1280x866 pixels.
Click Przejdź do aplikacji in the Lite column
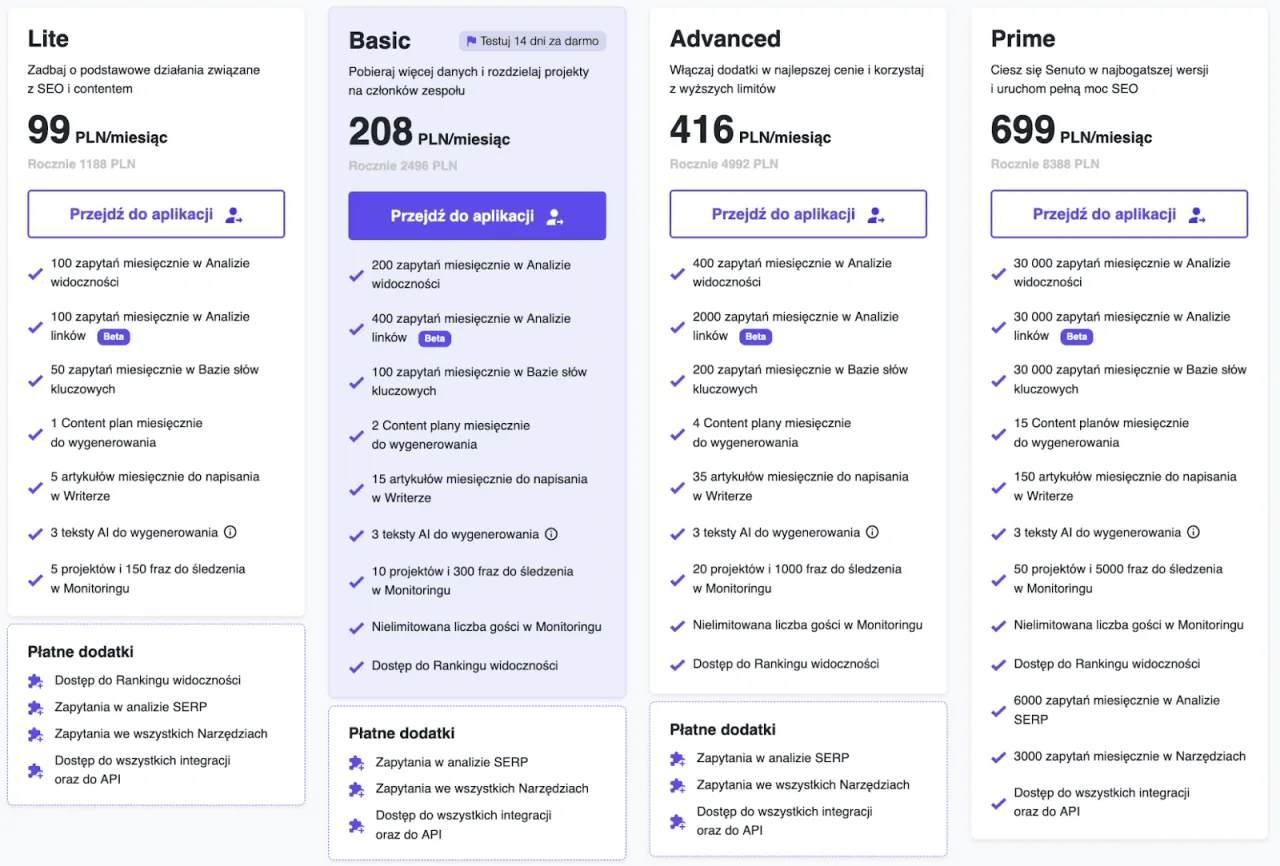pos(156,214)
